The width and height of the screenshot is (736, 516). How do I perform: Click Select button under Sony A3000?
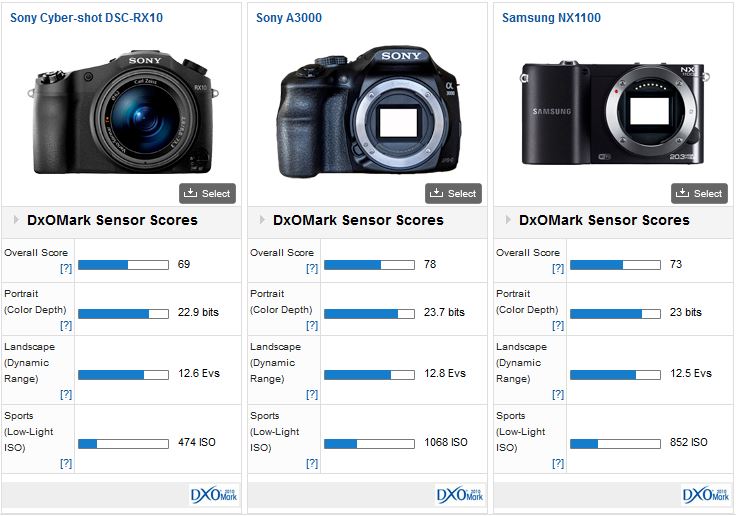pos(453,193)
